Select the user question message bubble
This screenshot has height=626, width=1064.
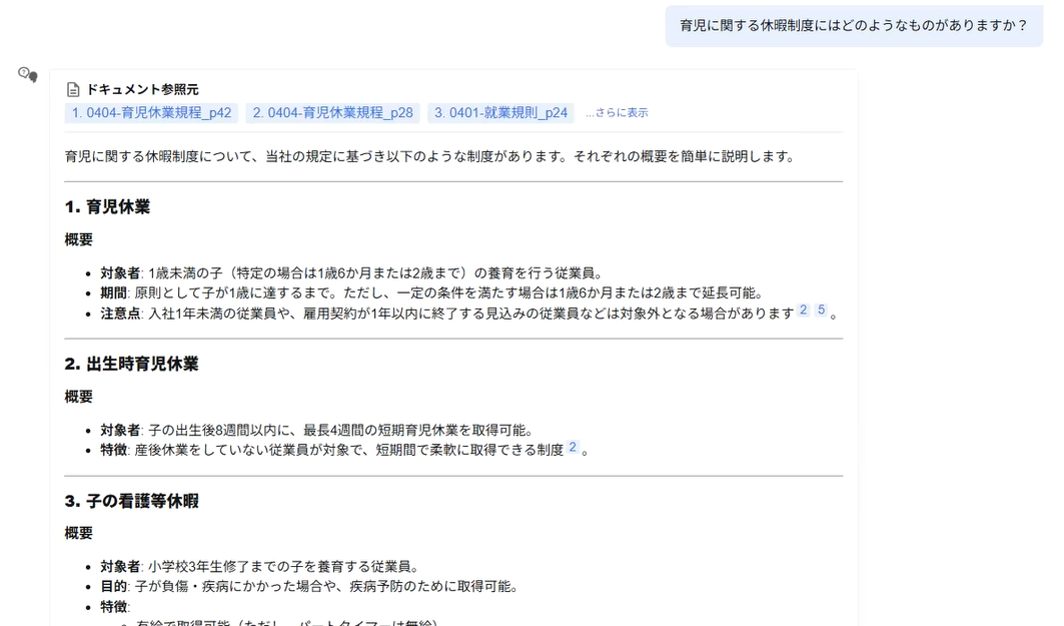coord(854,26)
